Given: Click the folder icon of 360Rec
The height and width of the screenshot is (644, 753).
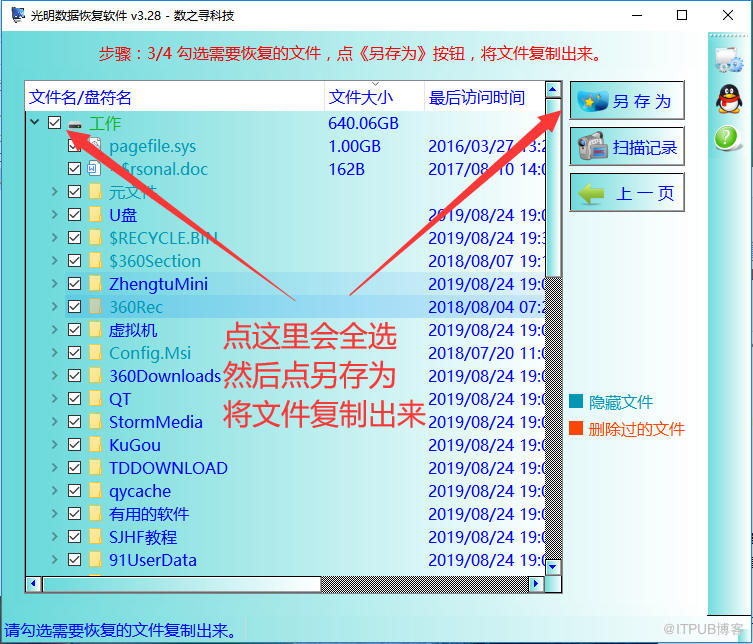Looking at the screenshot, I should point(95,306).
